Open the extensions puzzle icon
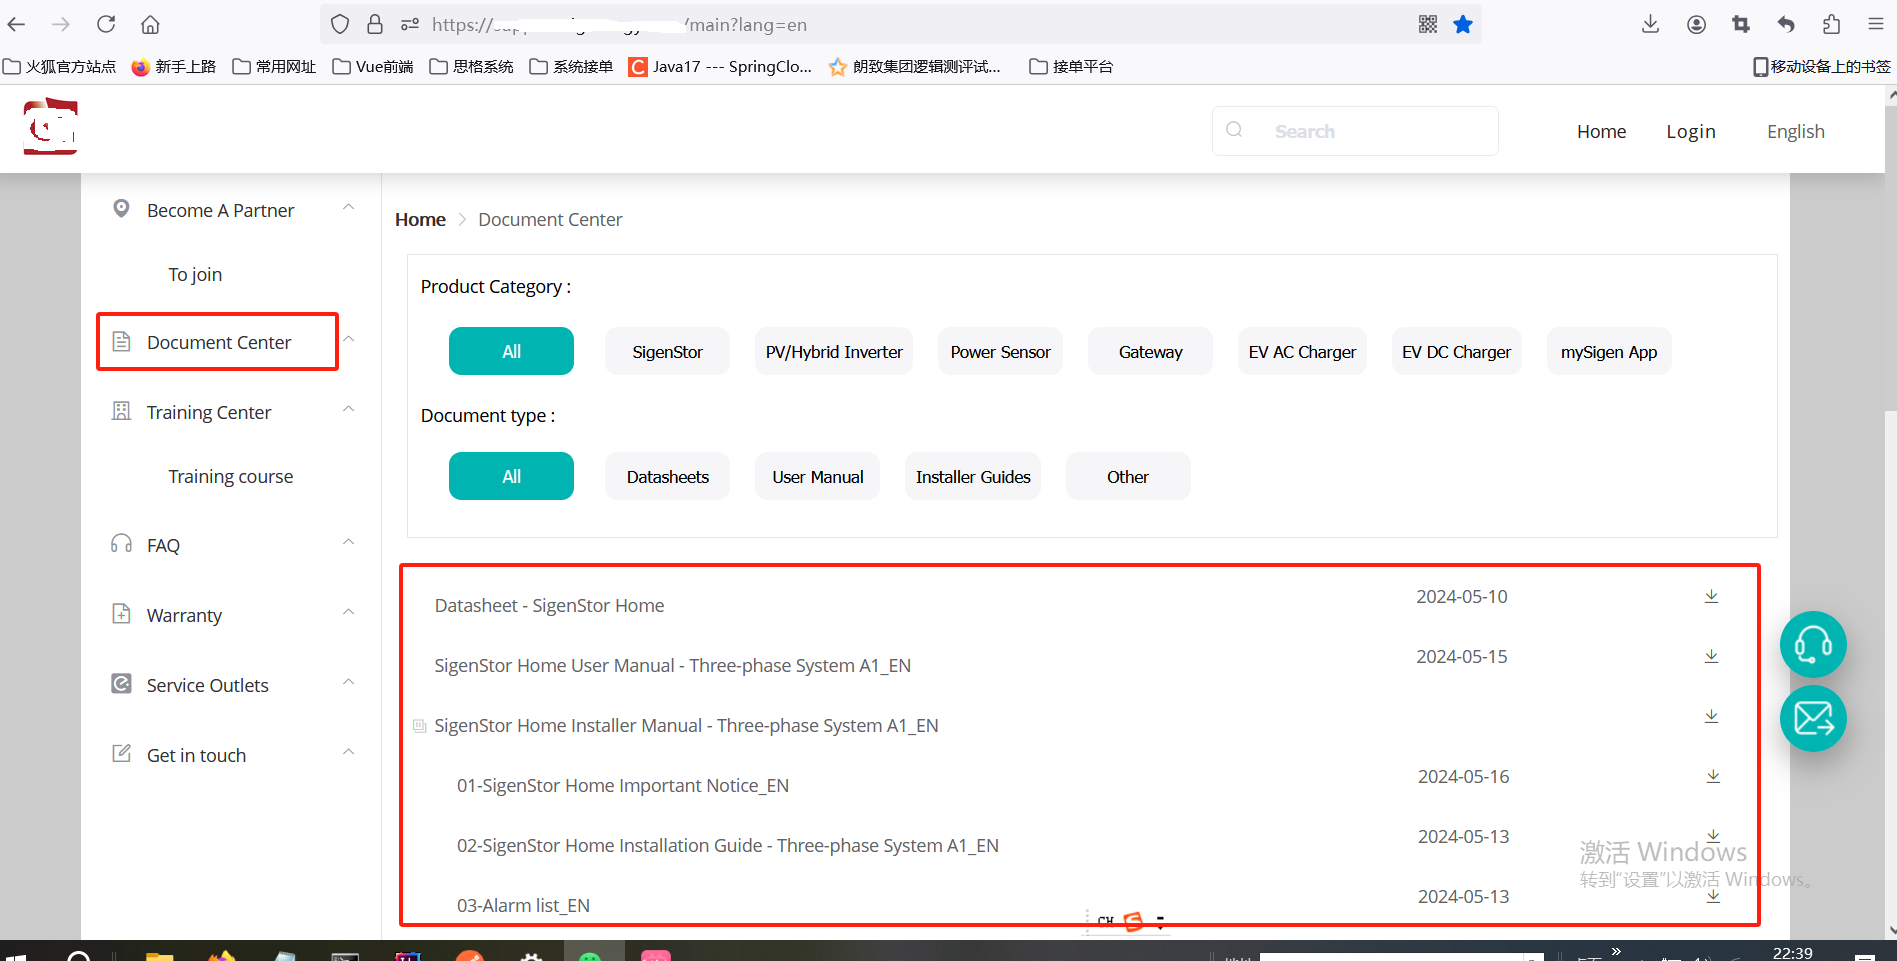This screenshot has height=961, width=1897. coord(1831,24)
